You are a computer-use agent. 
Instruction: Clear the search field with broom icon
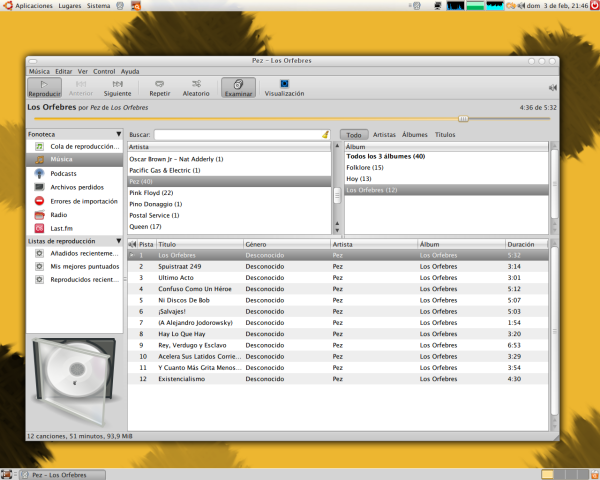(x=325, y=134)
